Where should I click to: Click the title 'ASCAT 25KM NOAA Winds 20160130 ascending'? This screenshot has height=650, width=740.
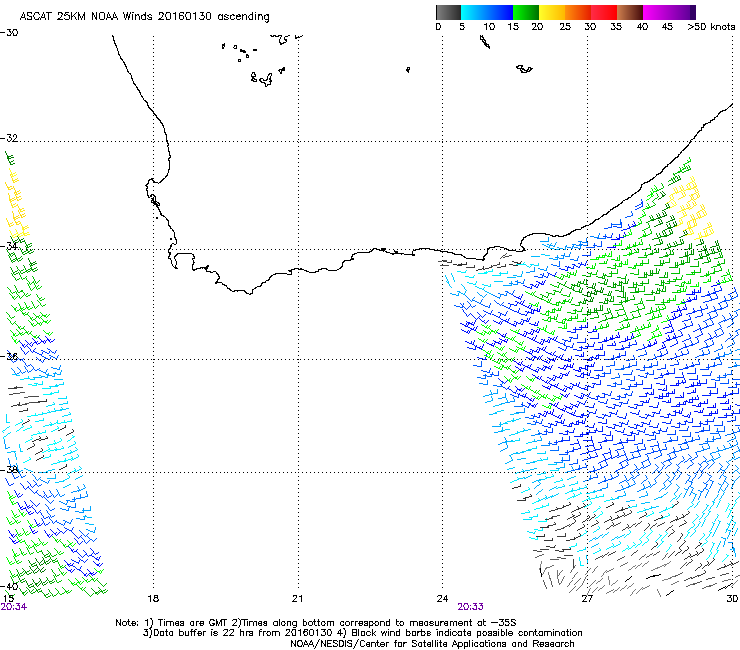[144, 17]
